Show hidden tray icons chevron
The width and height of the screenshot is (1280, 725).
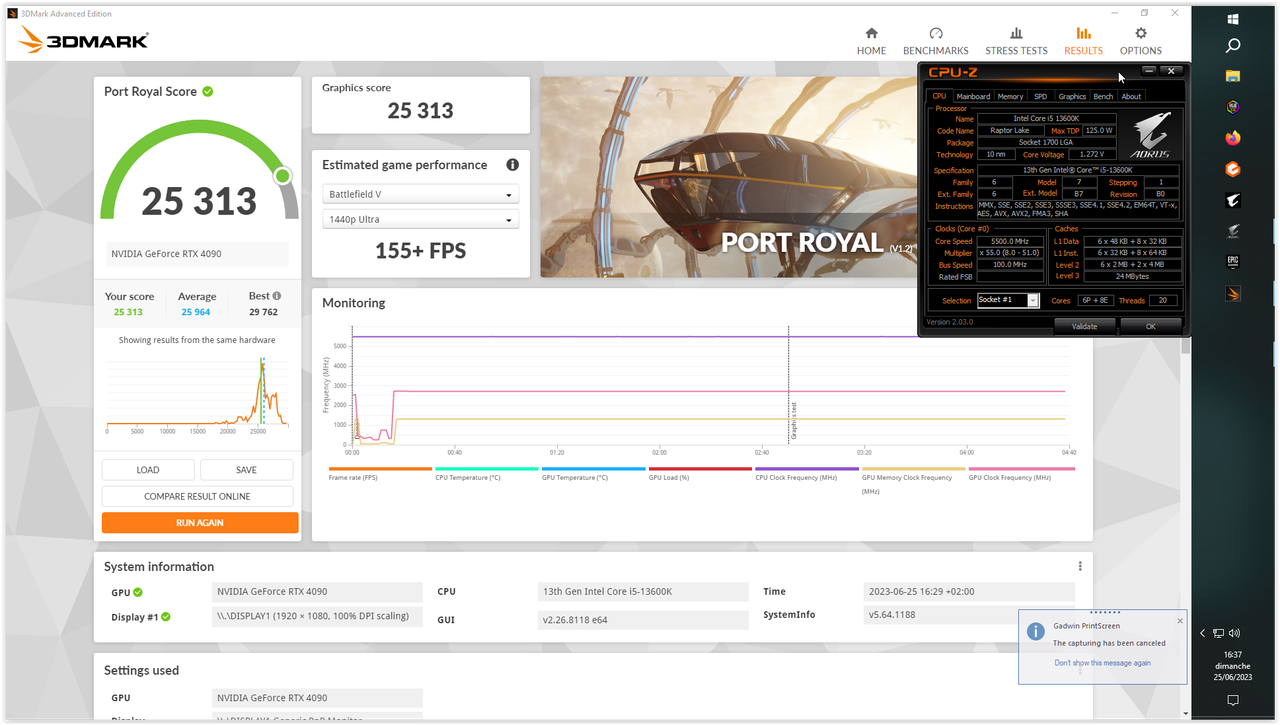click(x=1204, y=633)
